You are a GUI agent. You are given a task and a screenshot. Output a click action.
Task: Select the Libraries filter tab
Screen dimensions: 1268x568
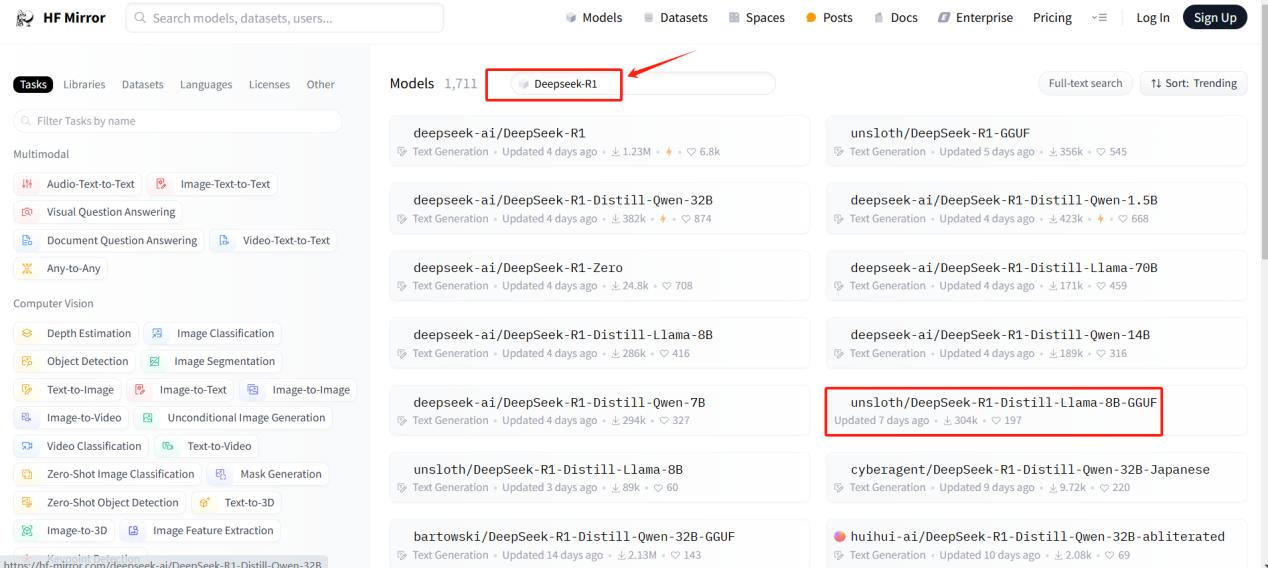84,85
